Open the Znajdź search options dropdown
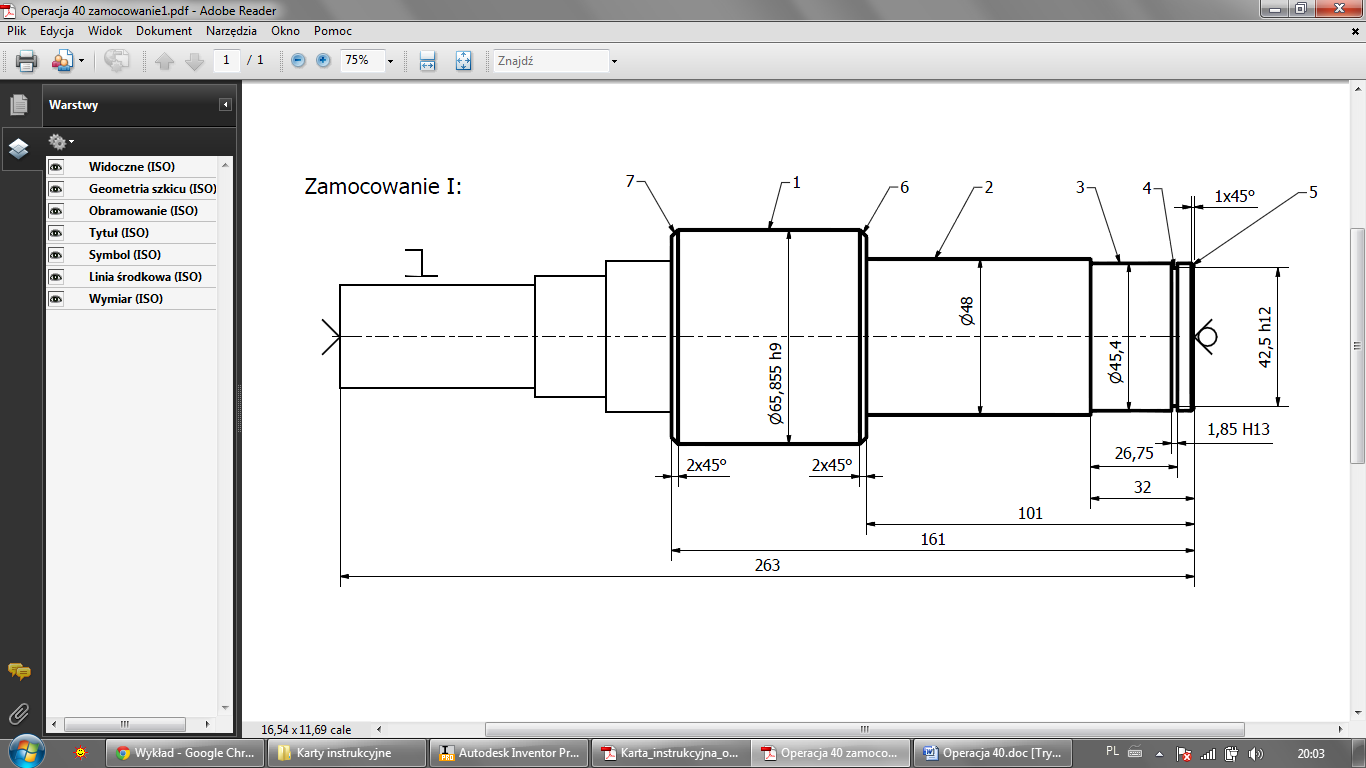 pyautogui.click(x=614, y=61)
